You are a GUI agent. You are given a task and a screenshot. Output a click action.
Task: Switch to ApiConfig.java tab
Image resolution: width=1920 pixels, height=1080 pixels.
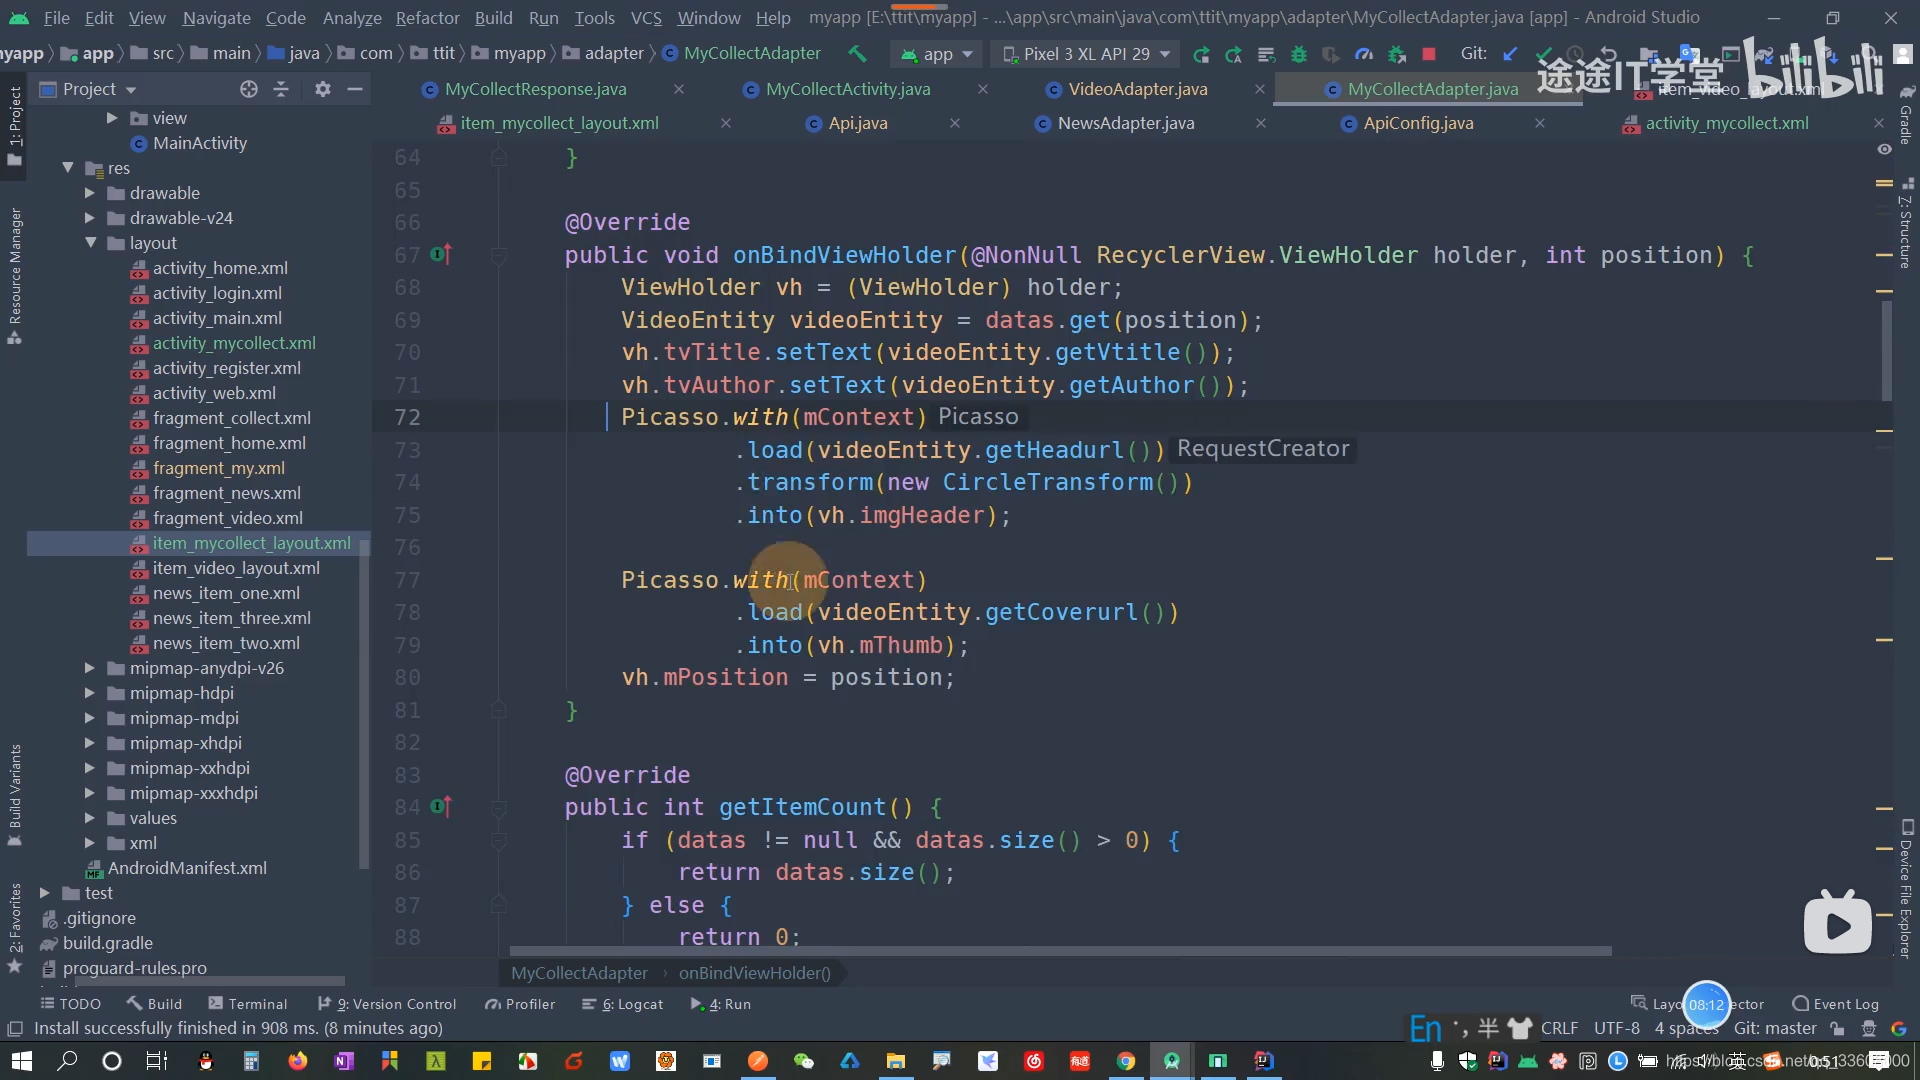pos(1418,123)
